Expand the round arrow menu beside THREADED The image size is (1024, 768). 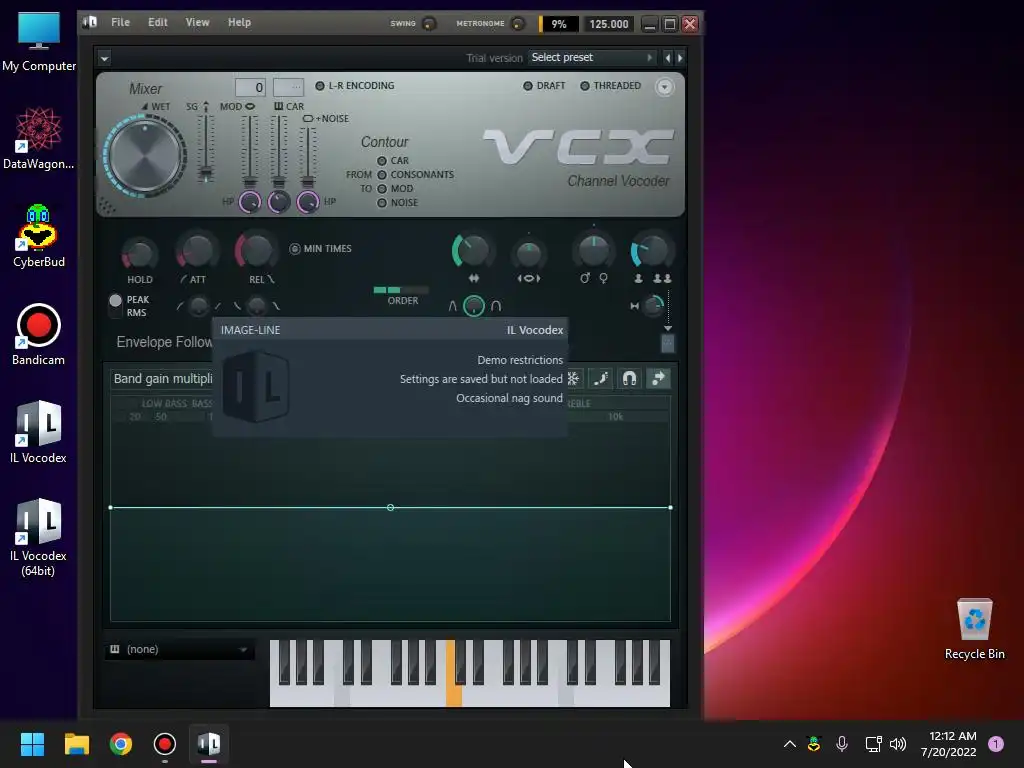664,87
